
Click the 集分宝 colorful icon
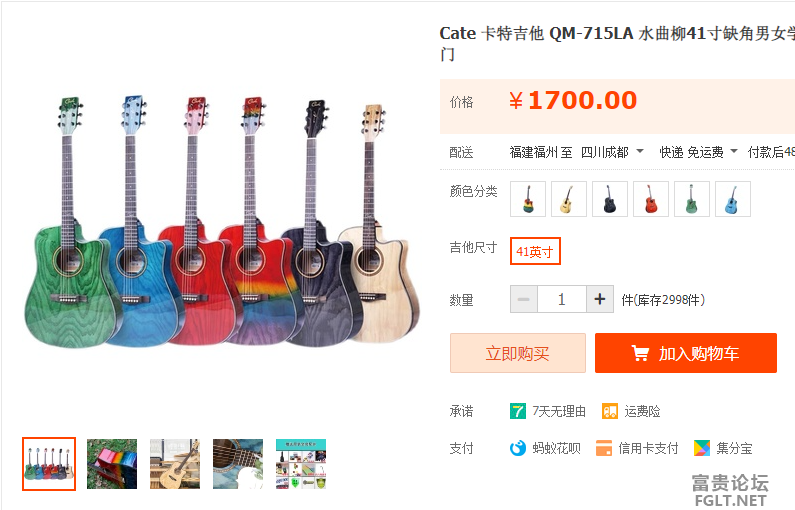(702, 448)
